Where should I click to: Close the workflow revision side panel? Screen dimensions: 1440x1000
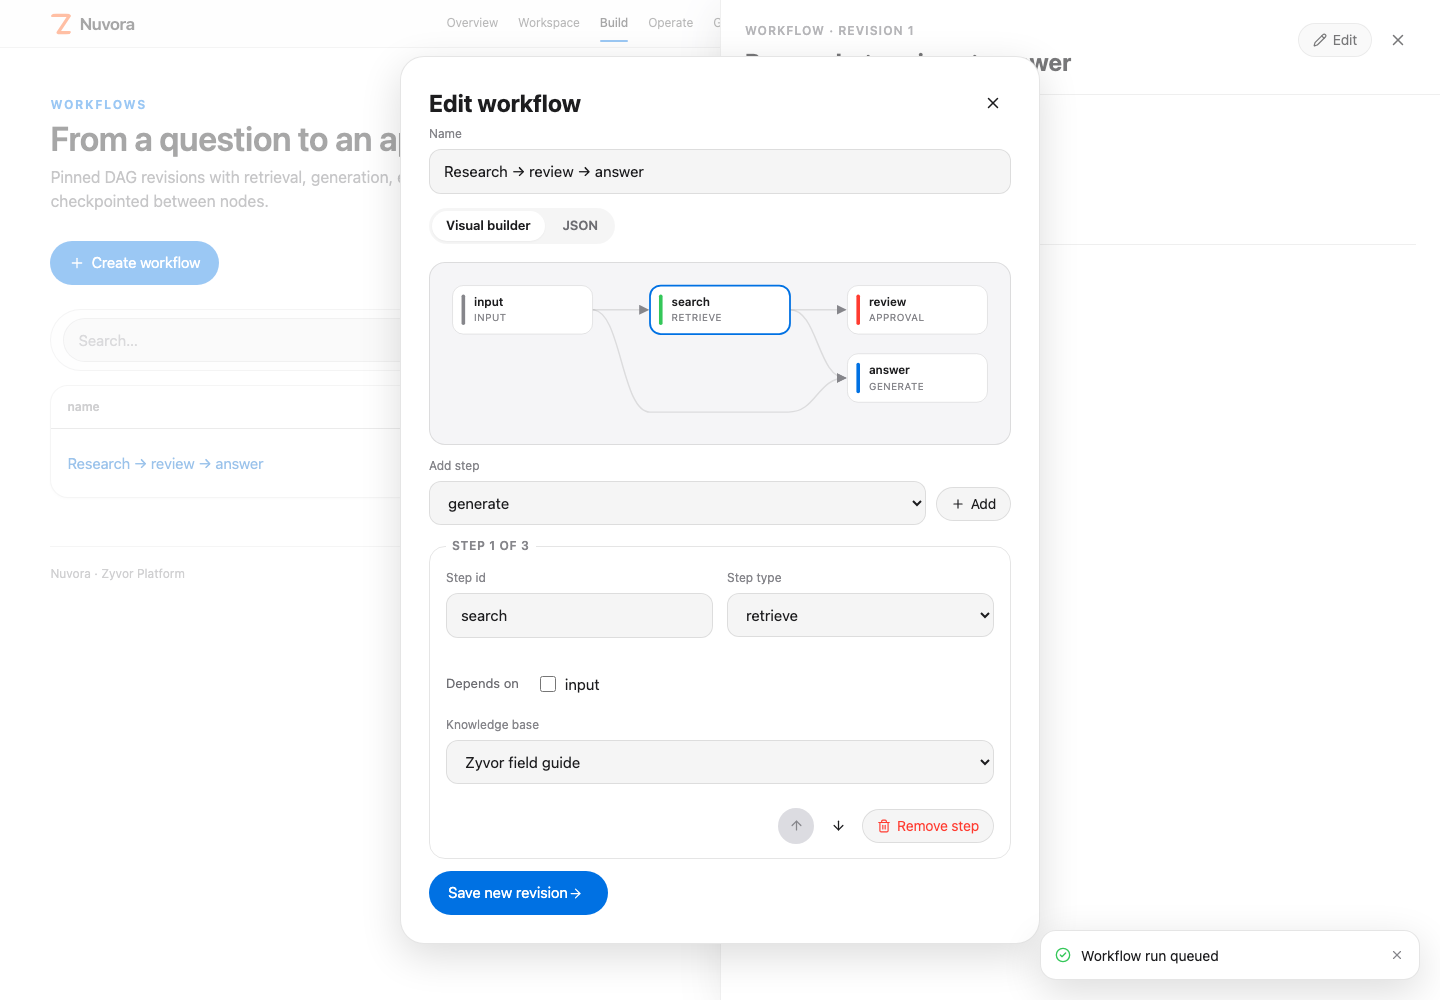tap(1398, 40)
